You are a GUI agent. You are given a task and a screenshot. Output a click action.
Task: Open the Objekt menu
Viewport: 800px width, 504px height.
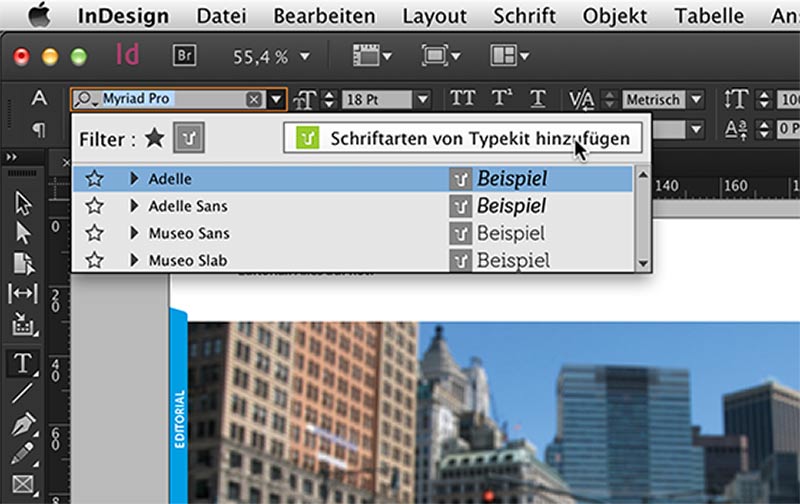[615, 16]
